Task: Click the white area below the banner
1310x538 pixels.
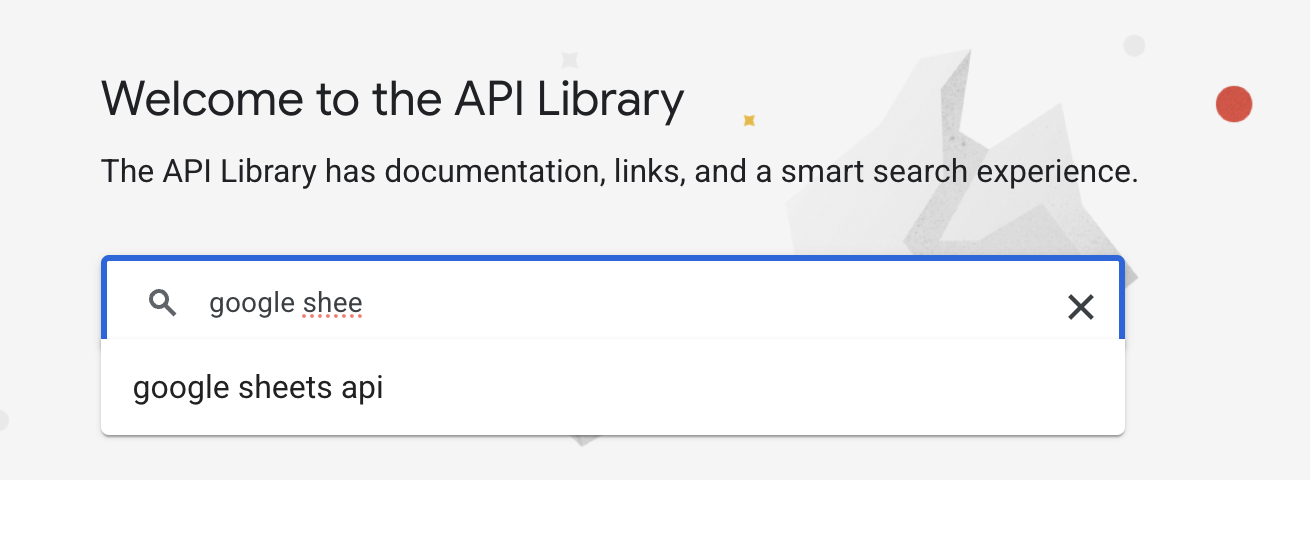Action: [x=655, y=509]
